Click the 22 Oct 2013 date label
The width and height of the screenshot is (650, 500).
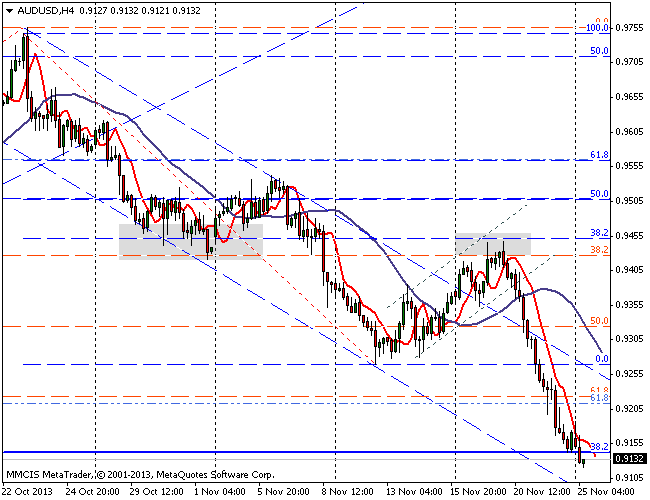[27, 492]
